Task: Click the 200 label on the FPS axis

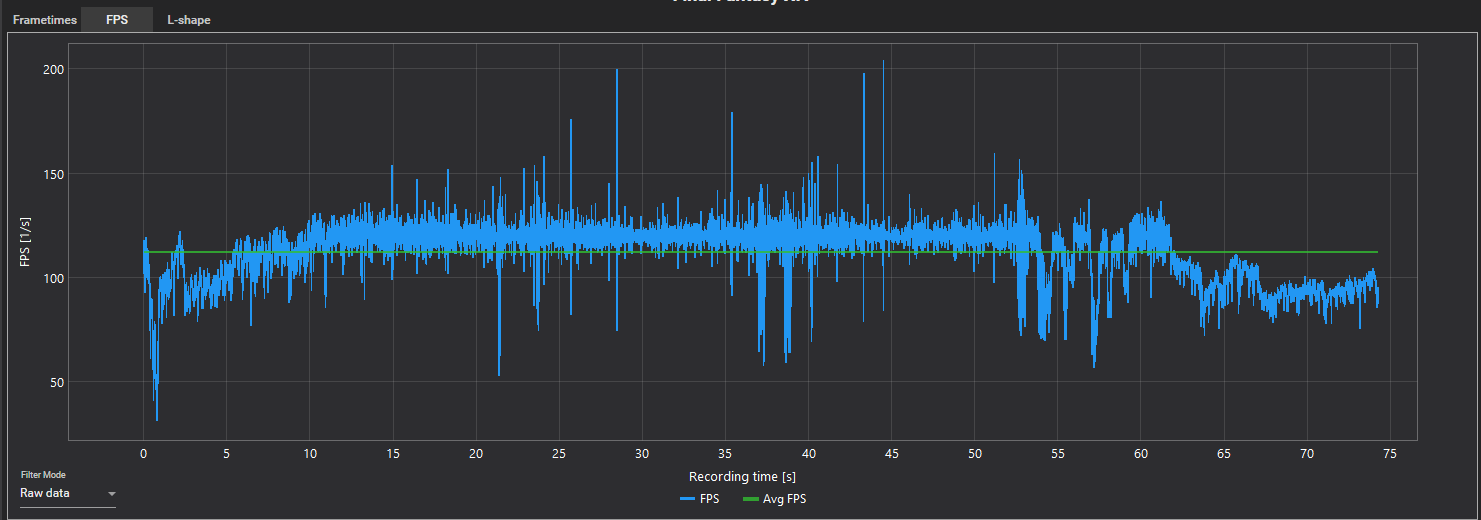Action: click(54, 69)
